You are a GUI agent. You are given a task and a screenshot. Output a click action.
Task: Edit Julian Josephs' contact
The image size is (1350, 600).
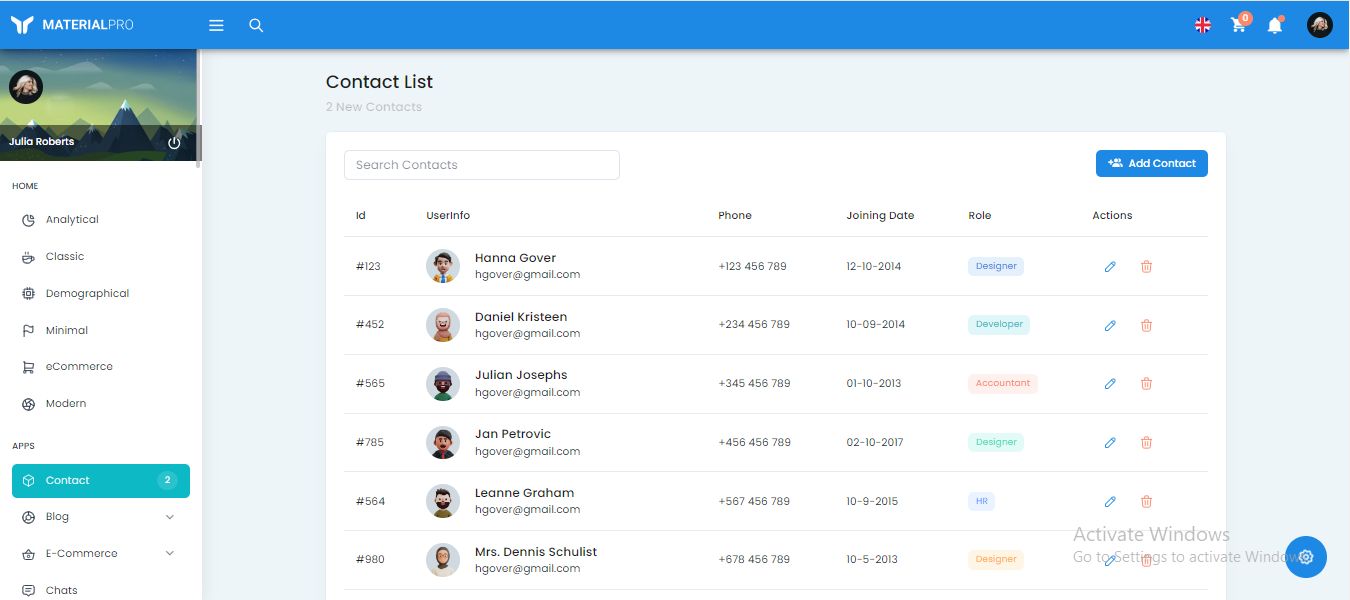[x=1110, y=384]
